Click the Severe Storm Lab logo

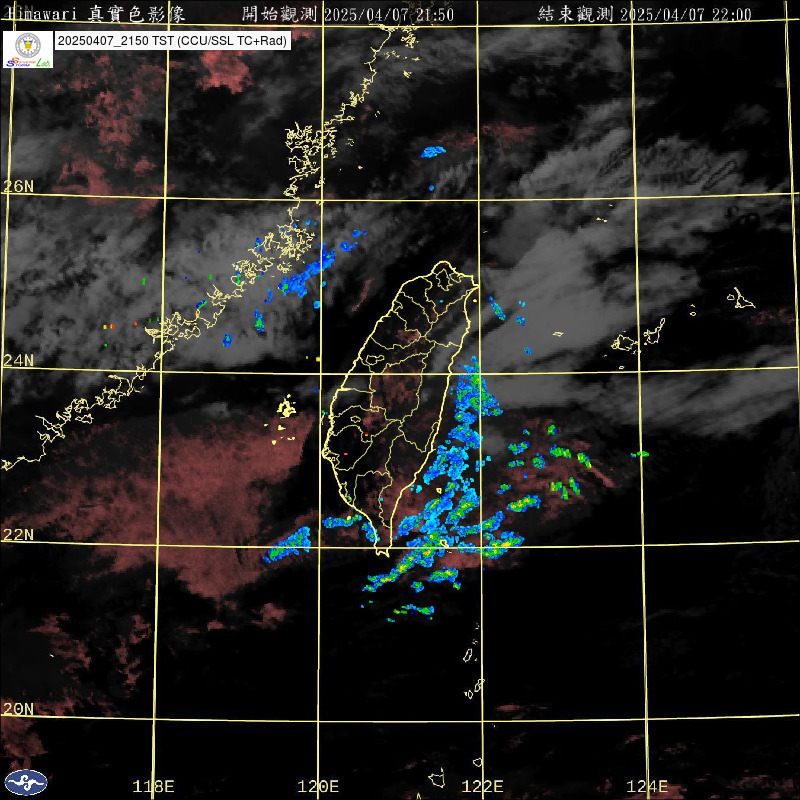tap(28, 50)
